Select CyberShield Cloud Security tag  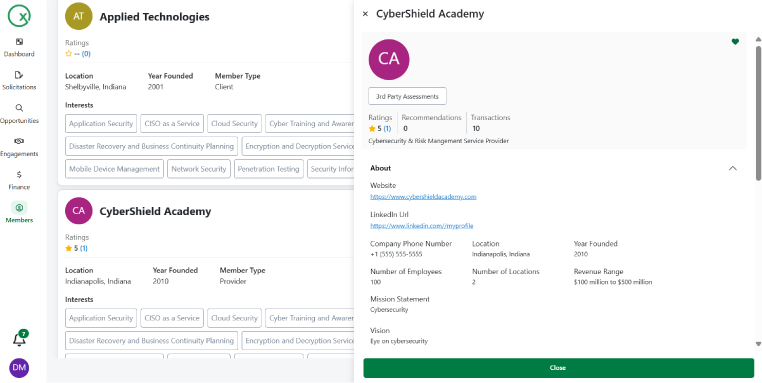[x=234, y=318]
